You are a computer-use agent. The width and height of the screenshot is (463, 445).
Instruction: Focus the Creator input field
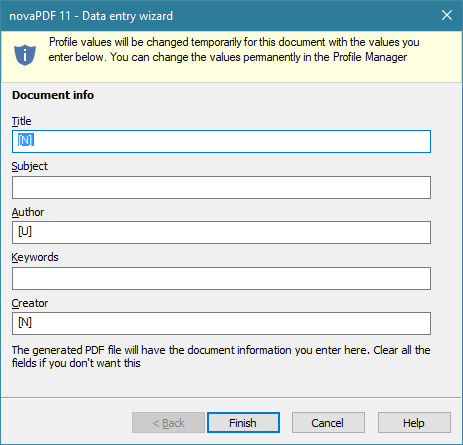221,323
